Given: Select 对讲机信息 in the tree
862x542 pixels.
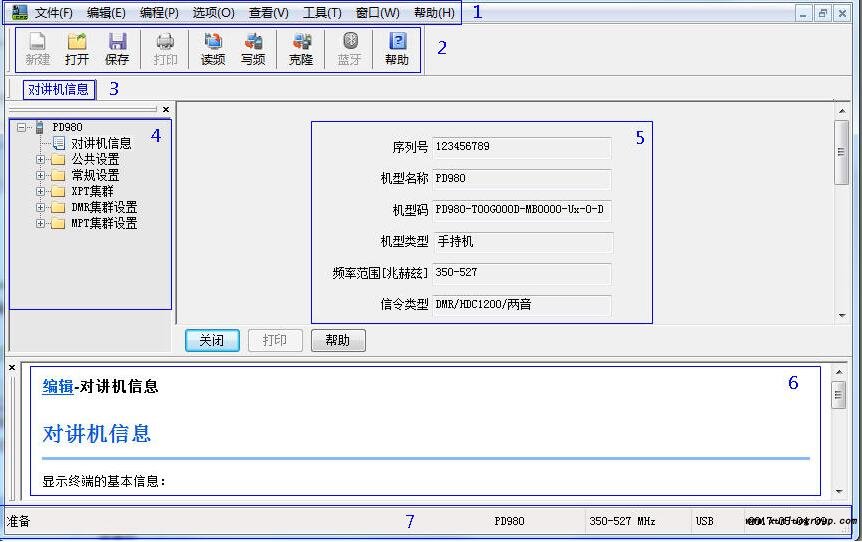Looking at the screenshot, I should pos(101,143).
